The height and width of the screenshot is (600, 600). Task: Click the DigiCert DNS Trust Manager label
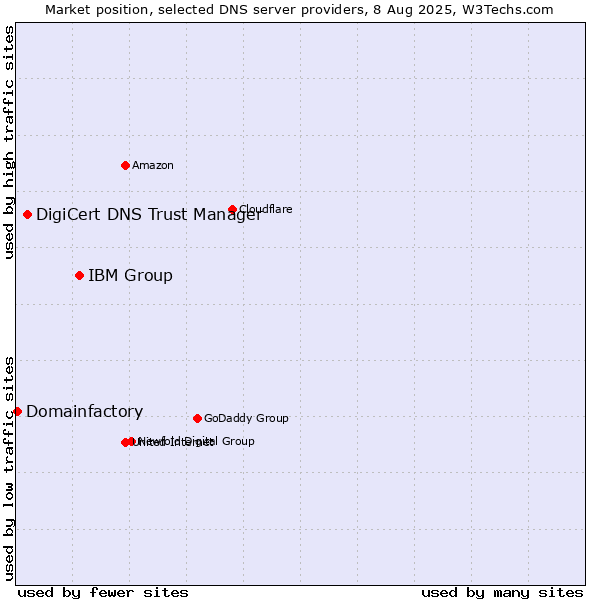(149, 214)
